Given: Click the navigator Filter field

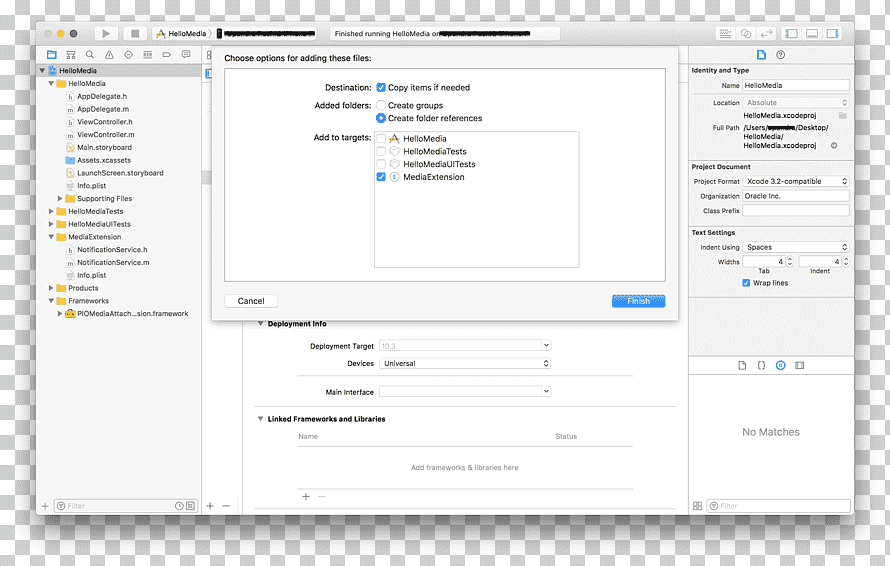Looking at the screenshot, I should pyautogui.click(x=125, y=506).
